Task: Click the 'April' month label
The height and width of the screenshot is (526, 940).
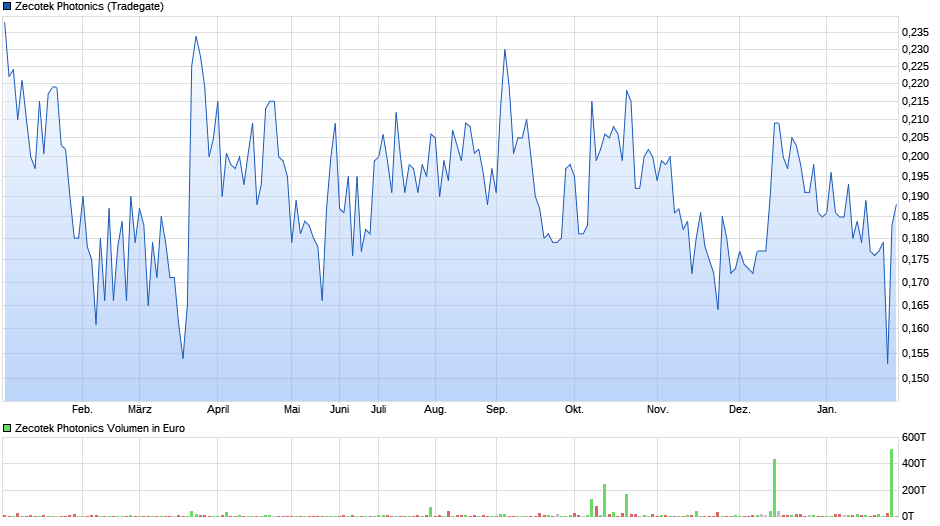Action: (218, 410)
